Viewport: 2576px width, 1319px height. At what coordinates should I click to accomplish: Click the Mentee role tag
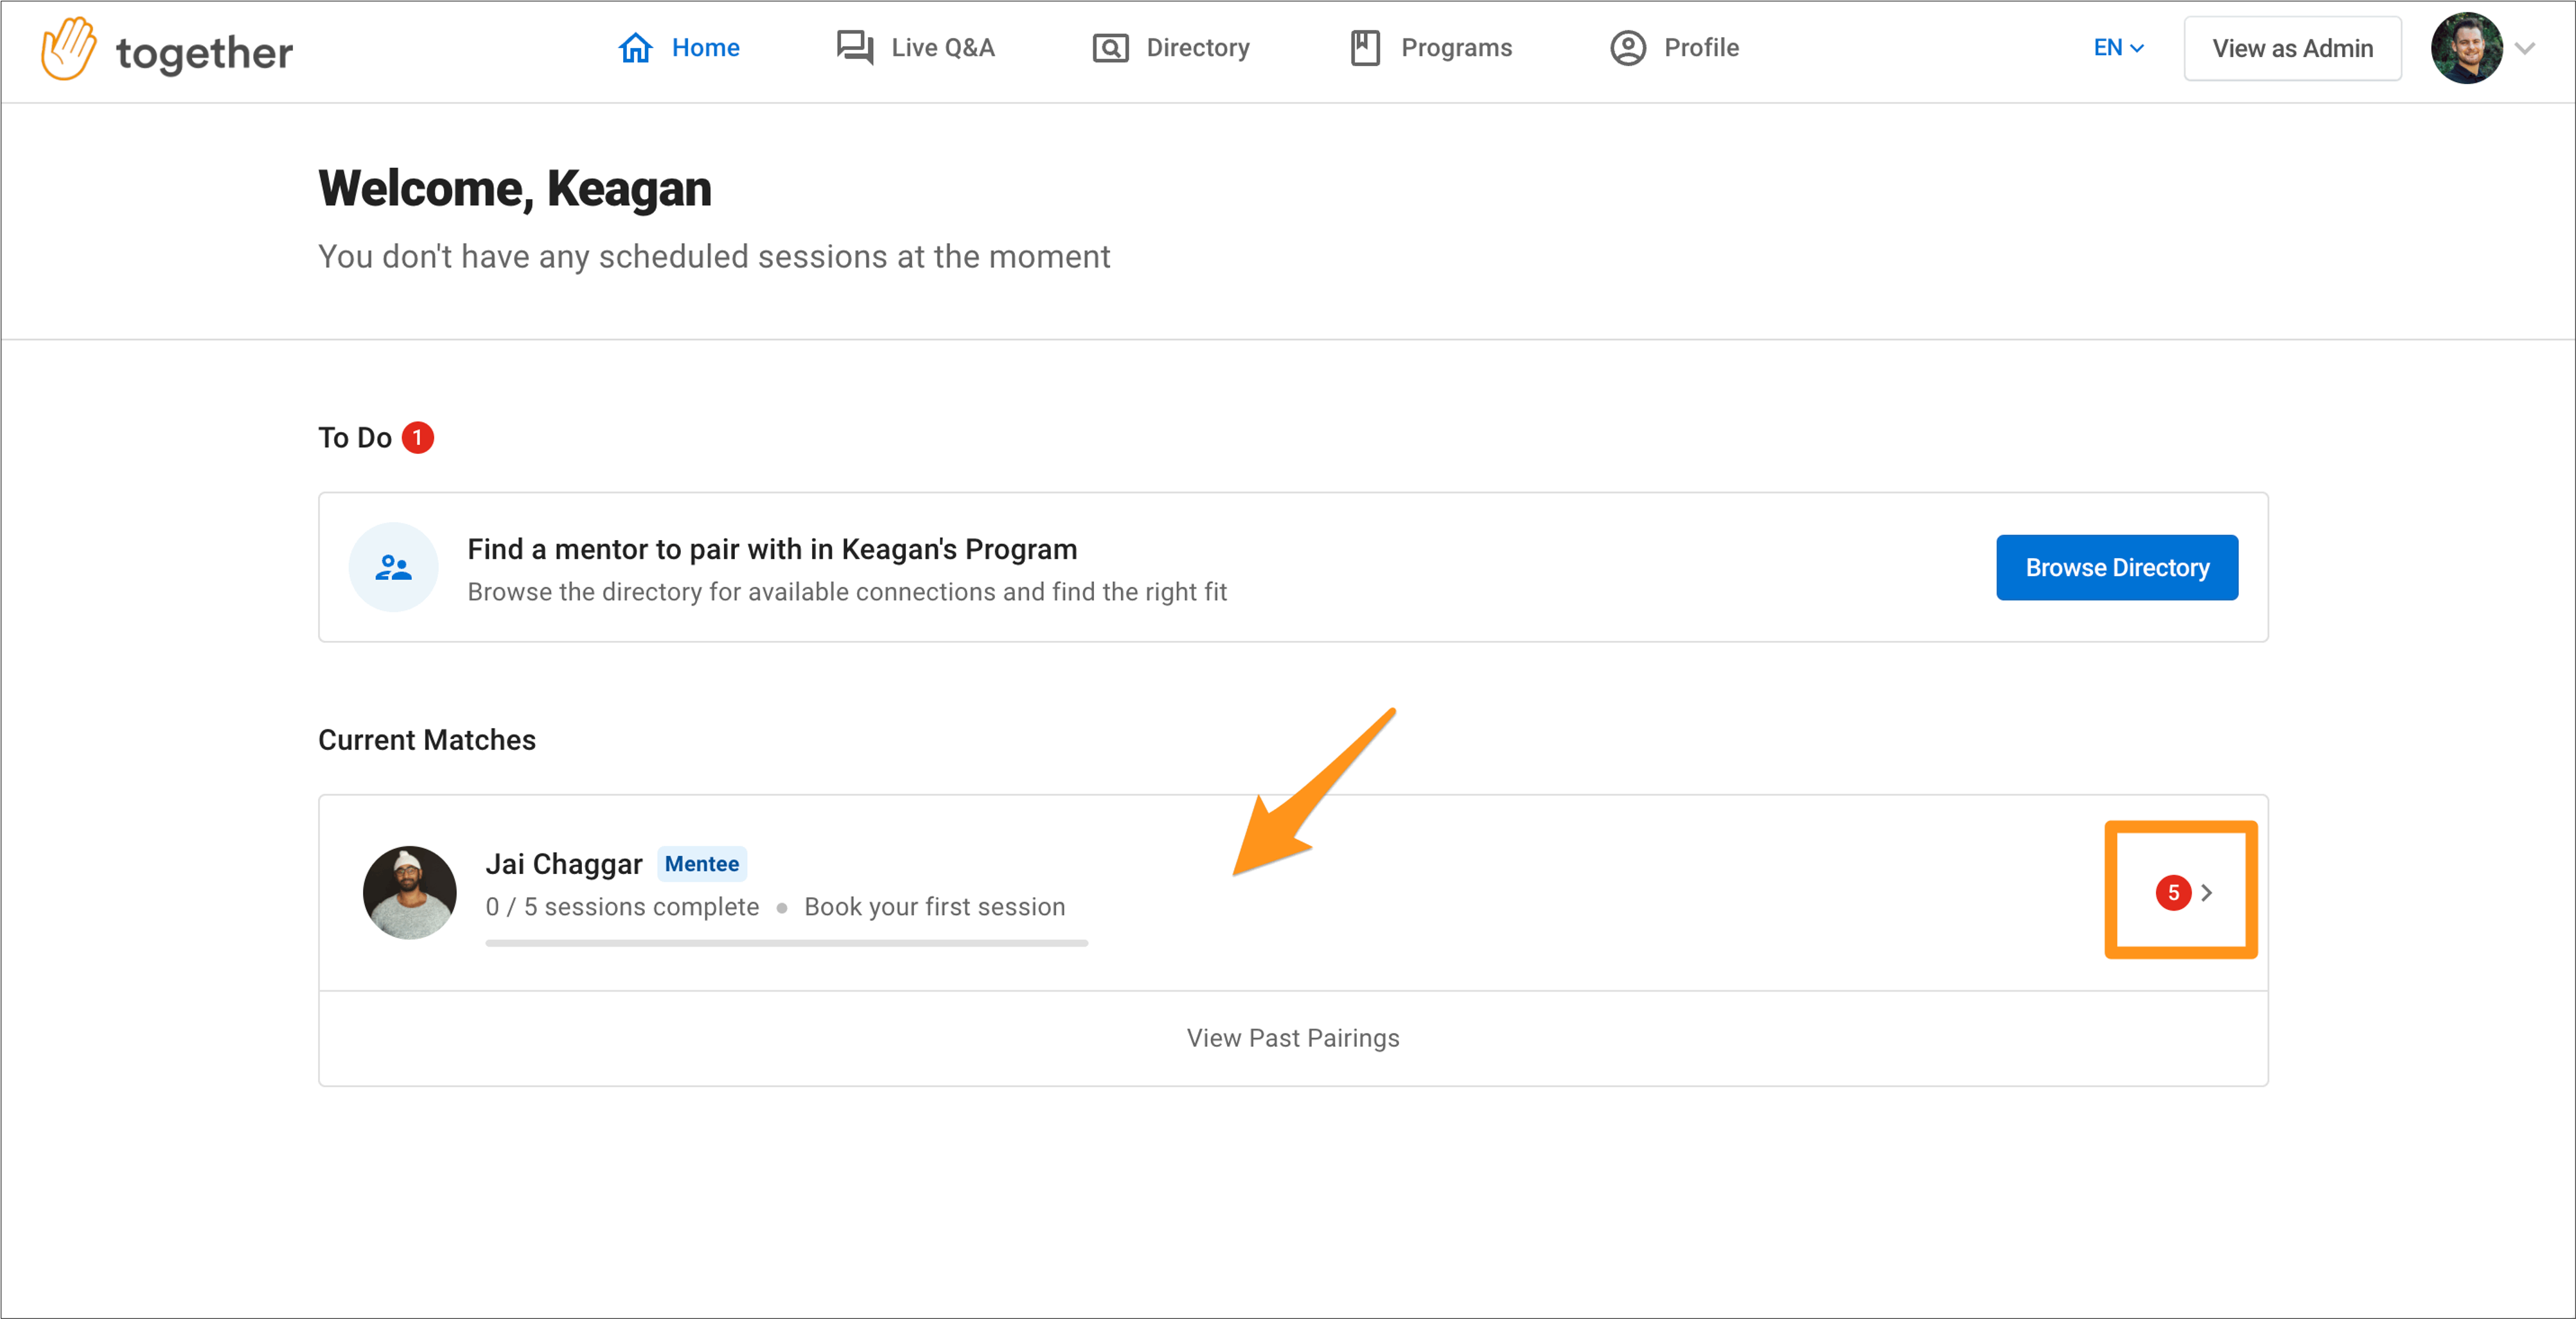702,864
